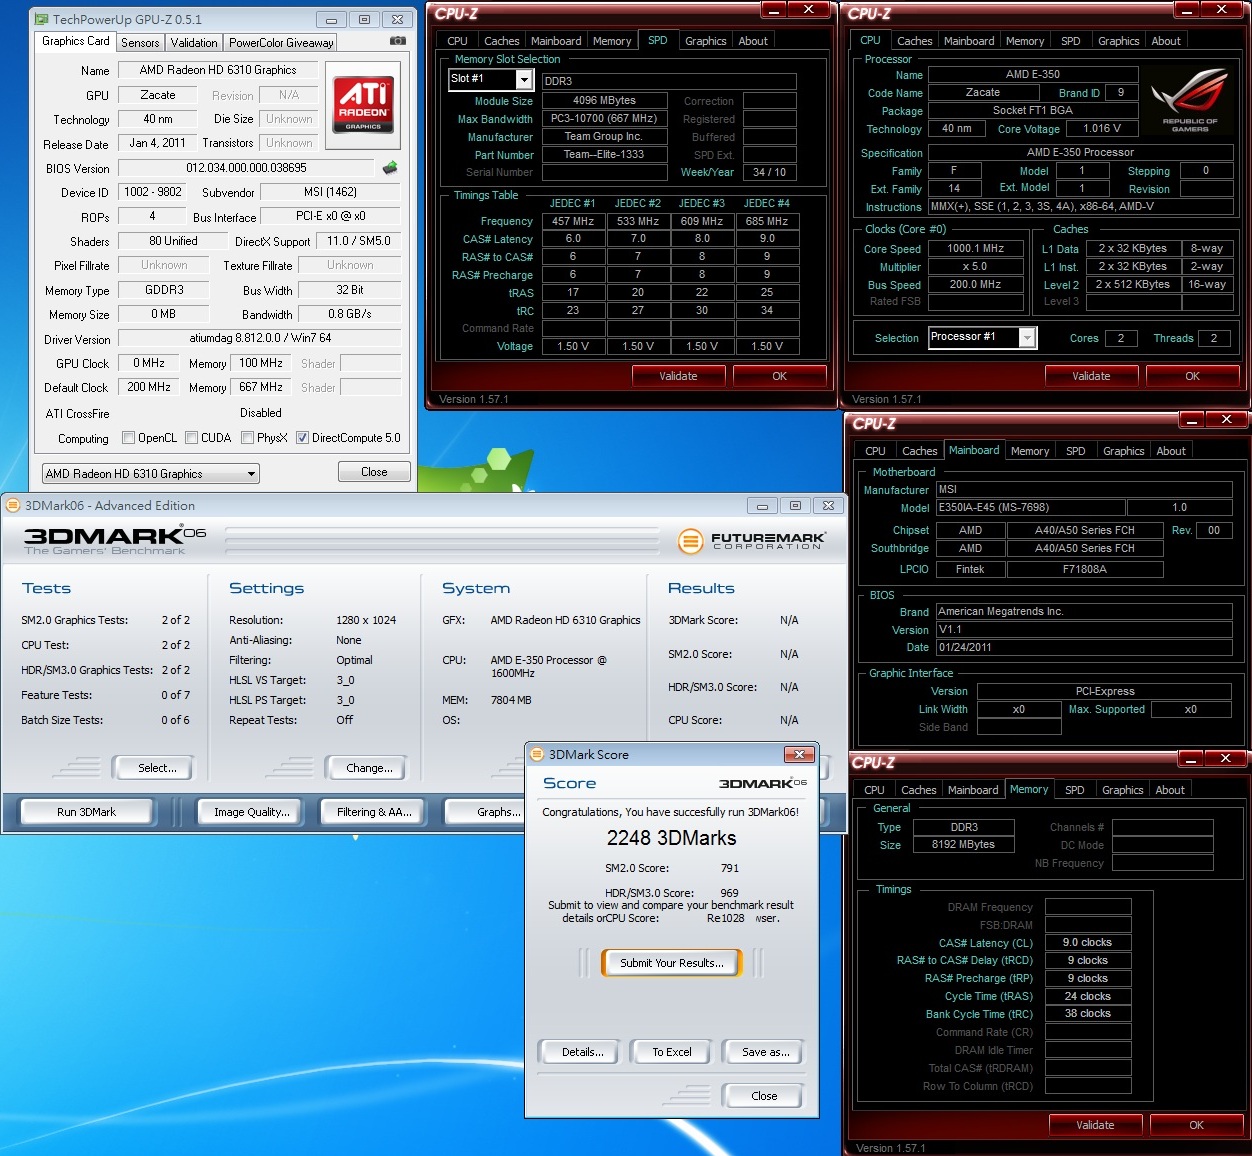The height and width of the screenshot is (1156, 1252).
Task: Open About tab in CPU-Z SPD window
Action: [x=753, y=41]
